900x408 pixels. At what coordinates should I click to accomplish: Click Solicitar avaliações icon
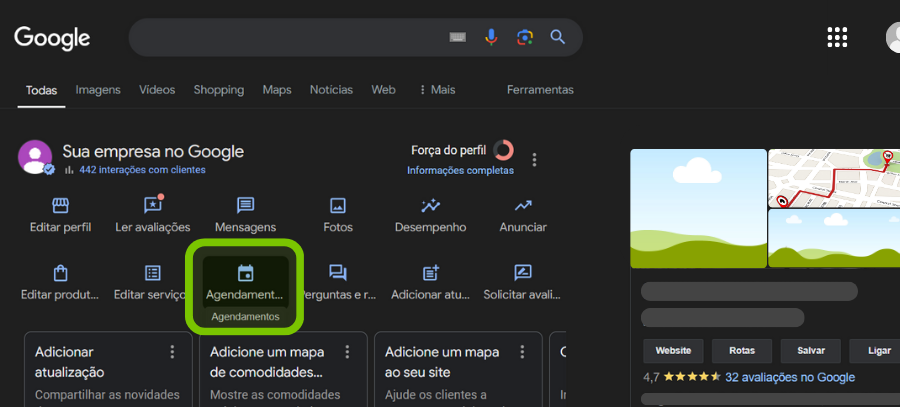pos(523,273)
